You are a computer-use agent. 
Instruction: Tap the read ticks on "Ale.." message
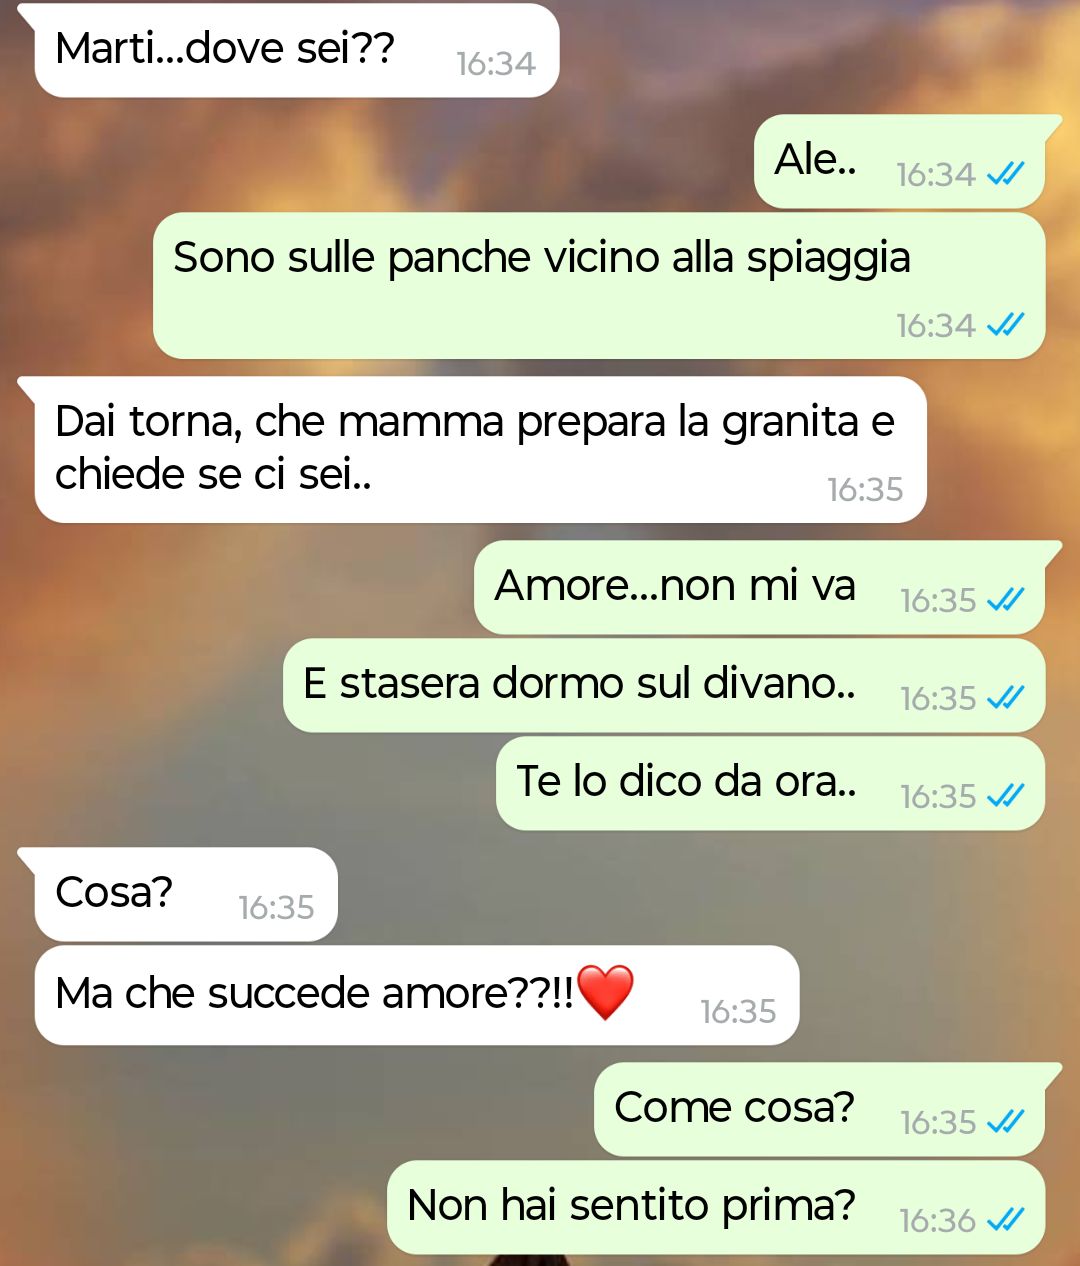click(1005, 174)
